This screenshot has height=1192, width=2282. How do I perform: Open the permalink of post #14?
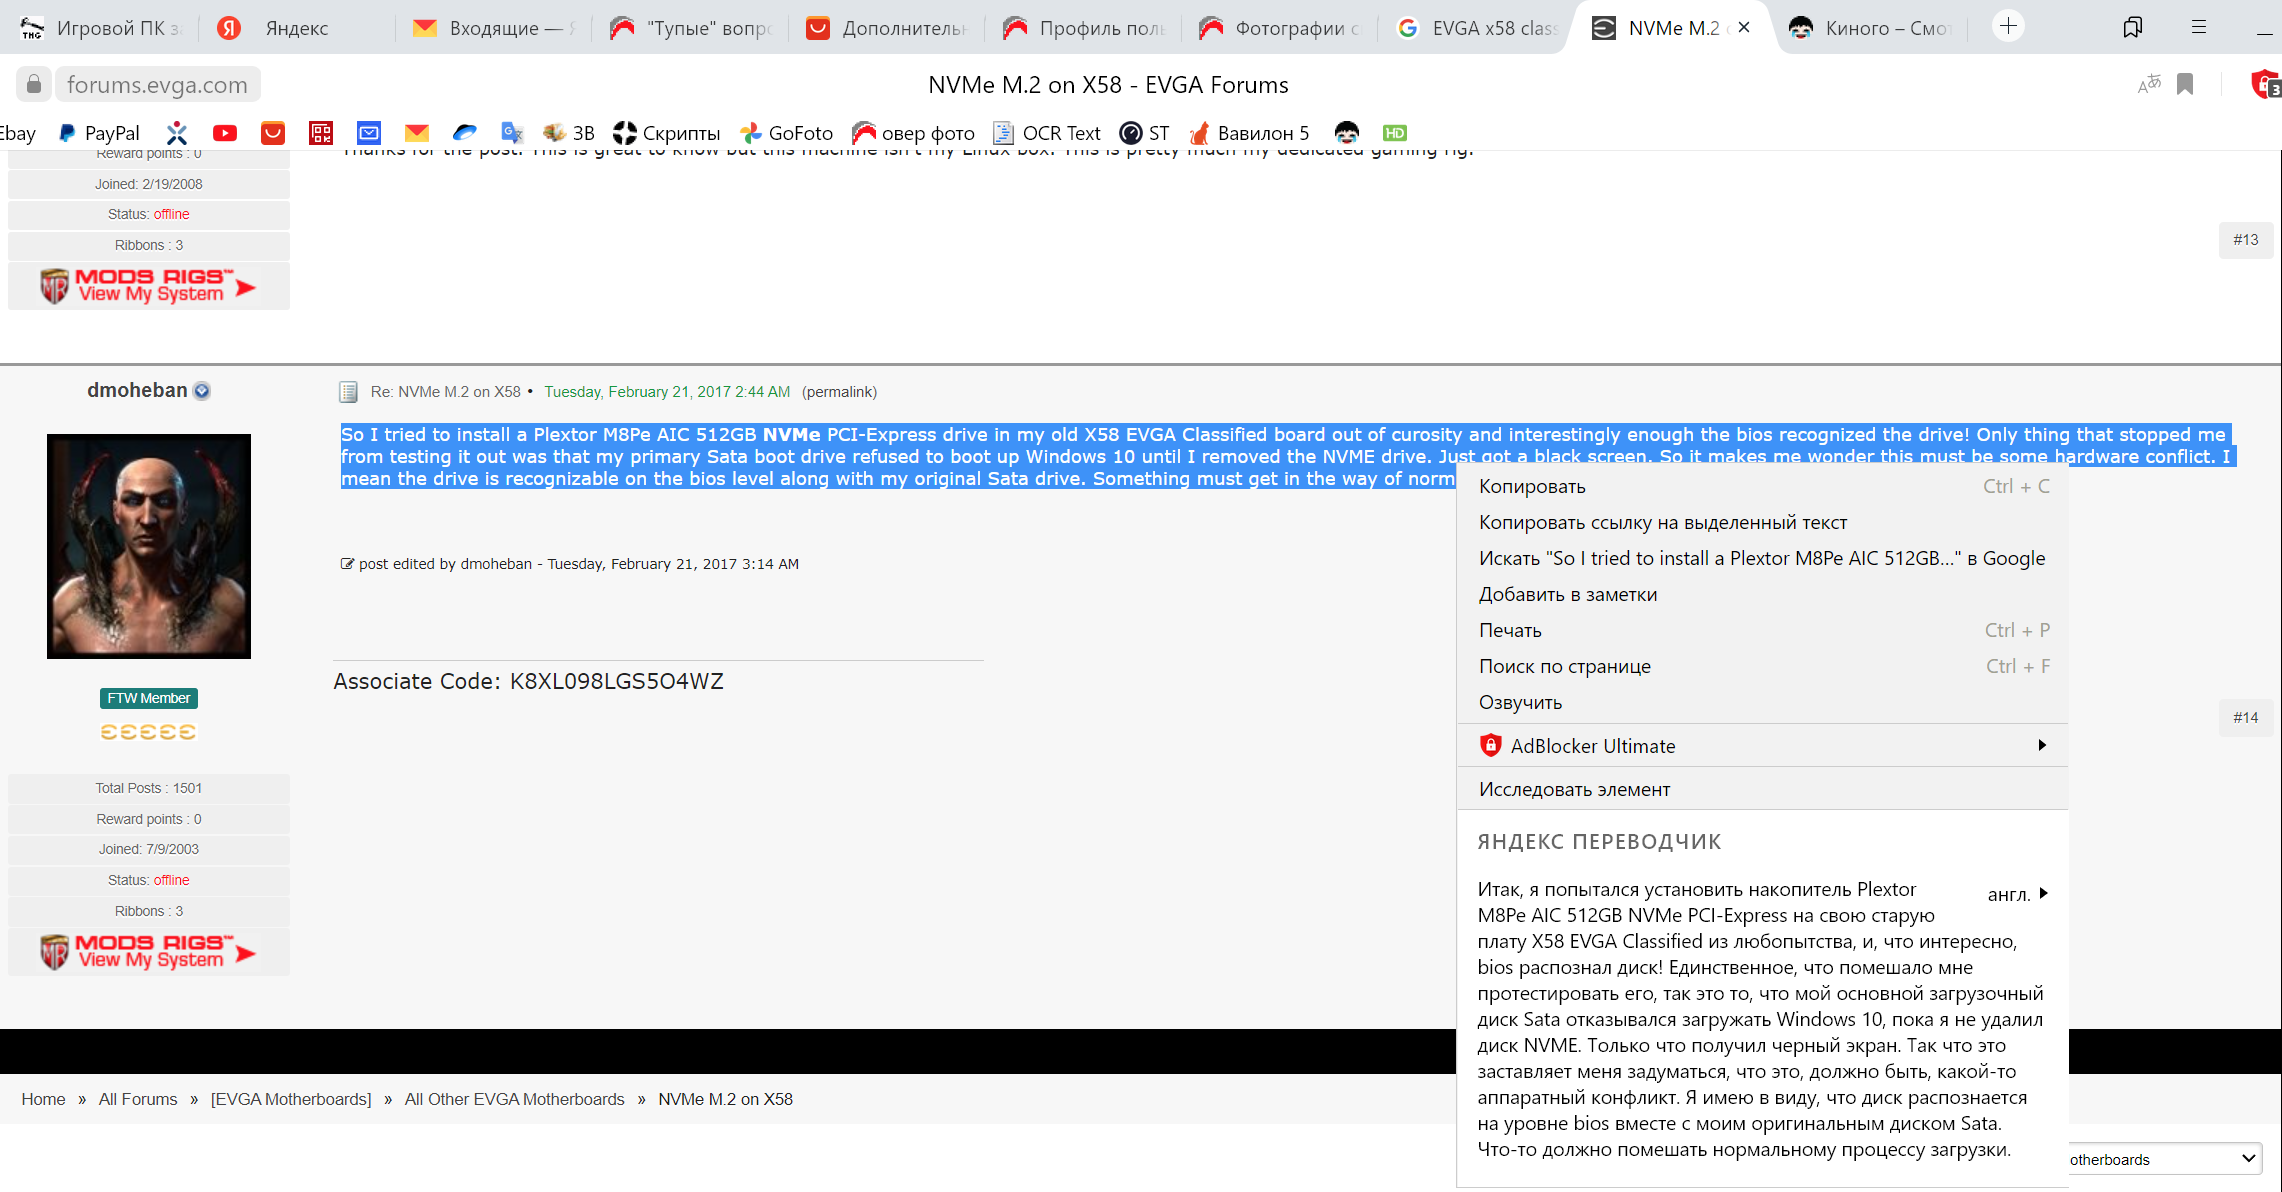click(839, 392)
